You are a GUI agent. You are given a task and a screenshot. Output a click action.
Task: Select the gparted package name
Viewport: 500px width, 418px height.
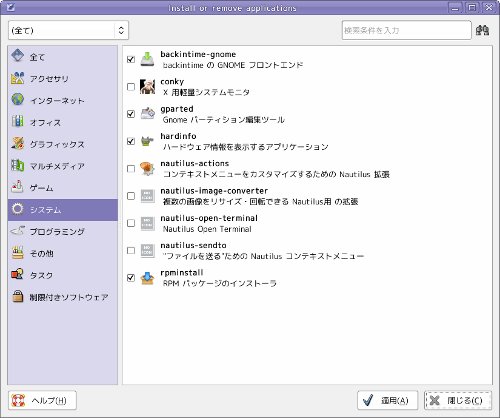(x=177, y=109)
